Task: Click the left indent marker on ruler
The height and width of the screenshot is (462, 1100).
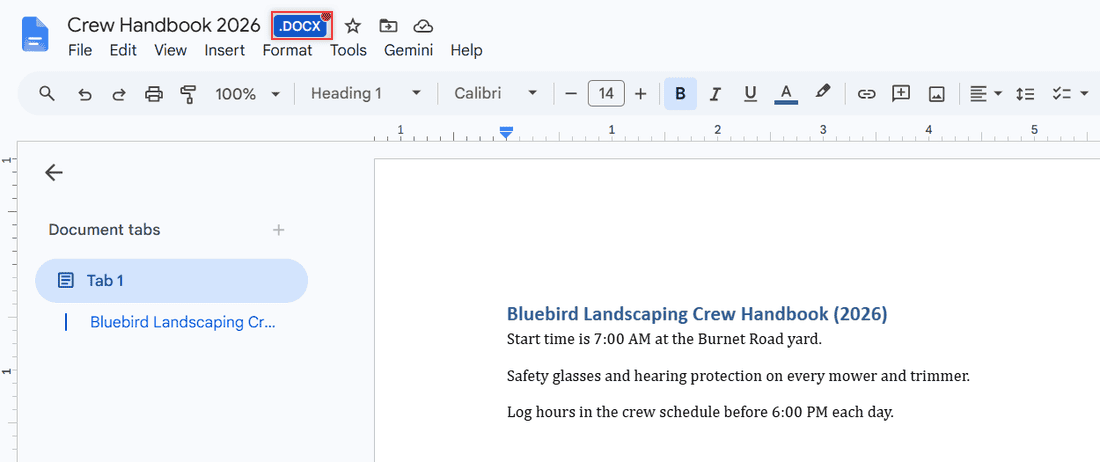Action: point(506,133)
